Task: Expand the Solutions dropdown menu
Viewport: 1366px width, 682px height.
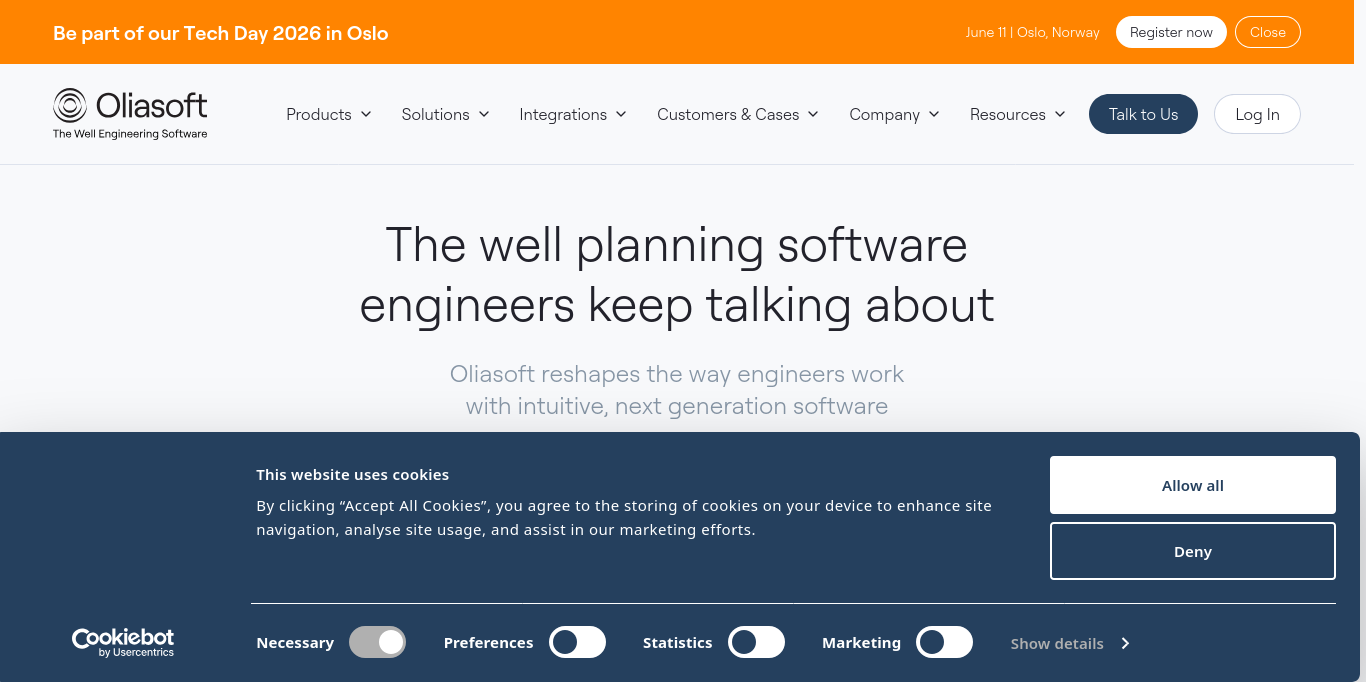Action: [x=445, y=114]
